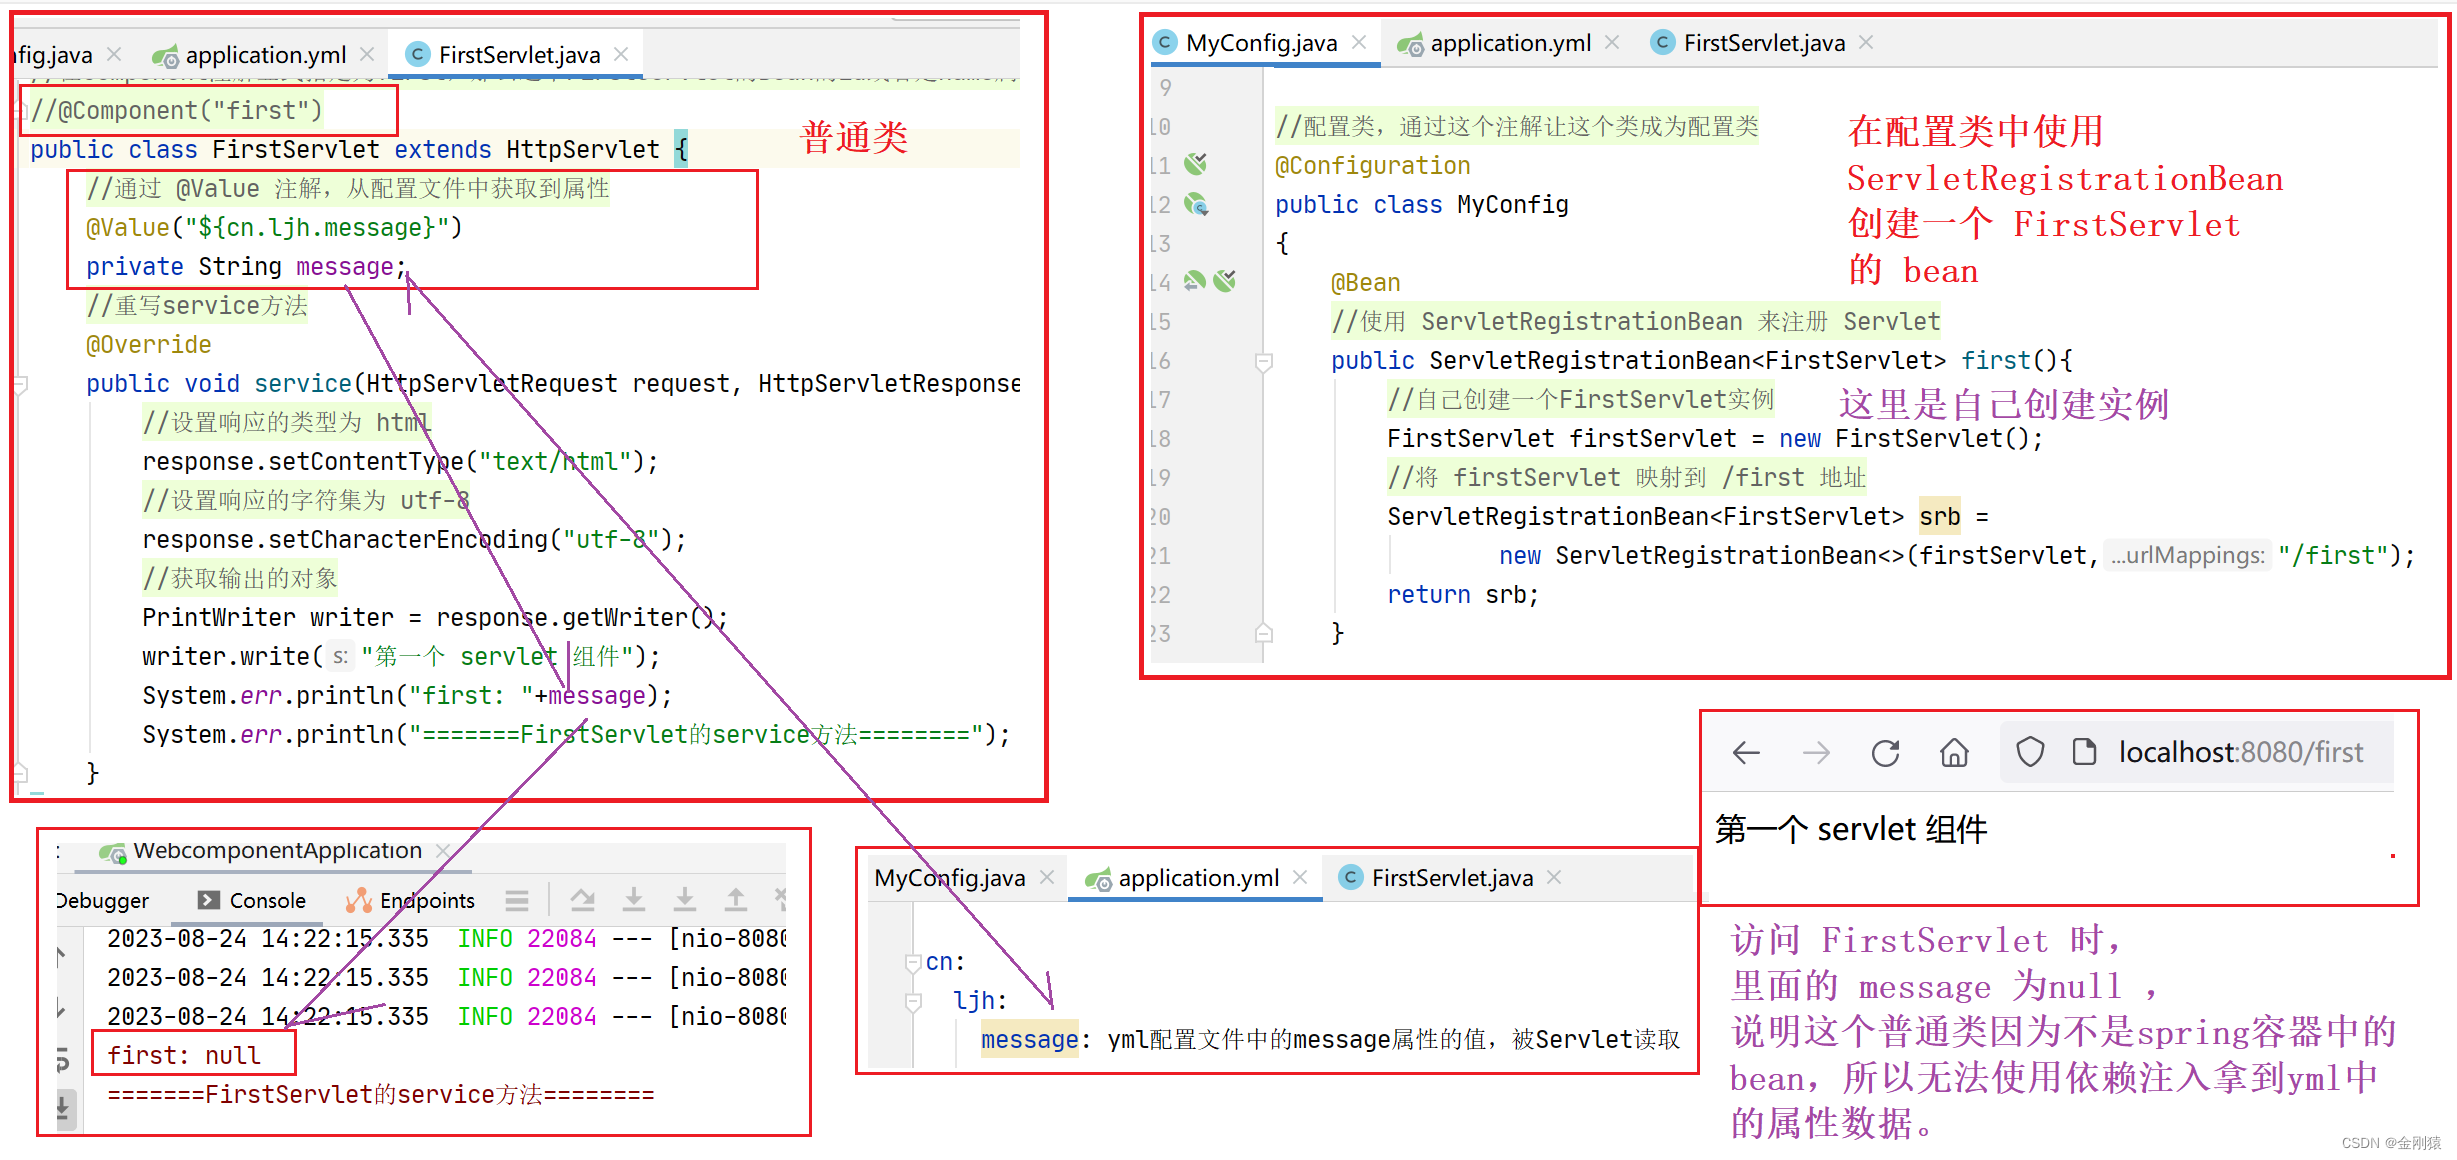The width and height of the screenshot is (2457, 1160).
Task: Go forward in the browser
Action: pyautogui.click(x=1816, y=753)
